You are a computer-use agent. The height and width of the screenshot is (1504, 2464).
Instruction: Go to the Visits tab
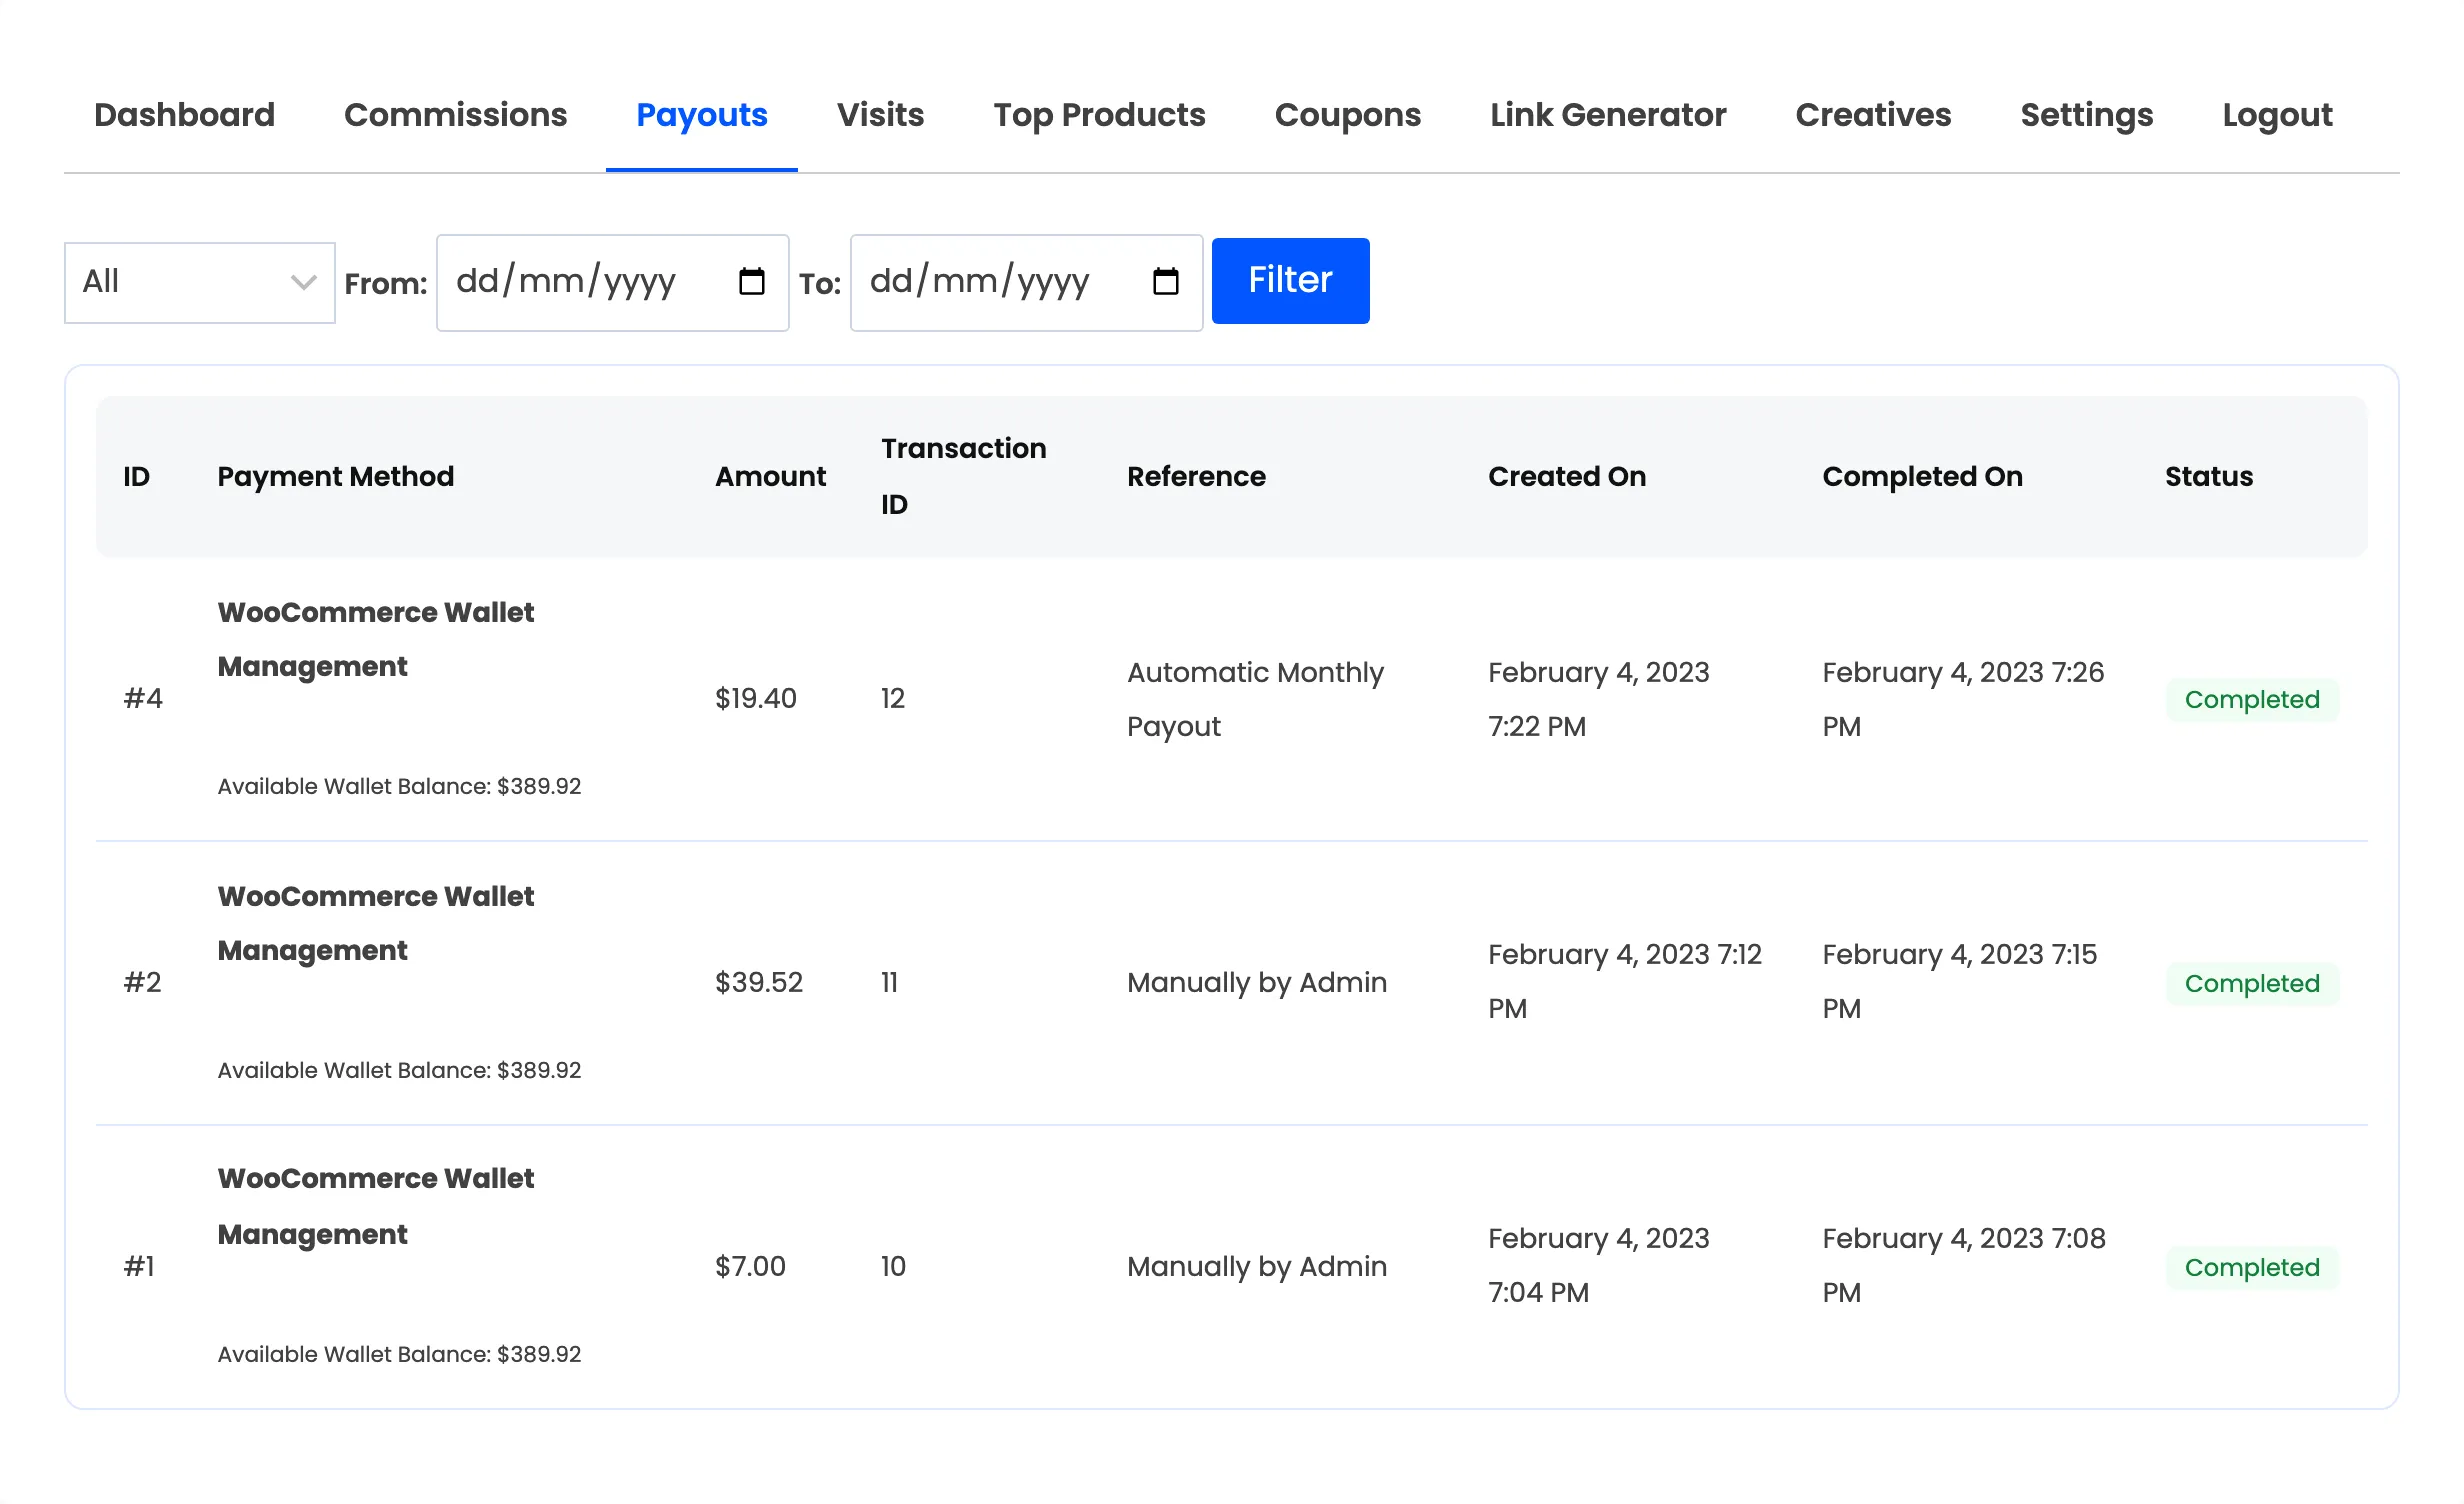(x=880, y=115)
